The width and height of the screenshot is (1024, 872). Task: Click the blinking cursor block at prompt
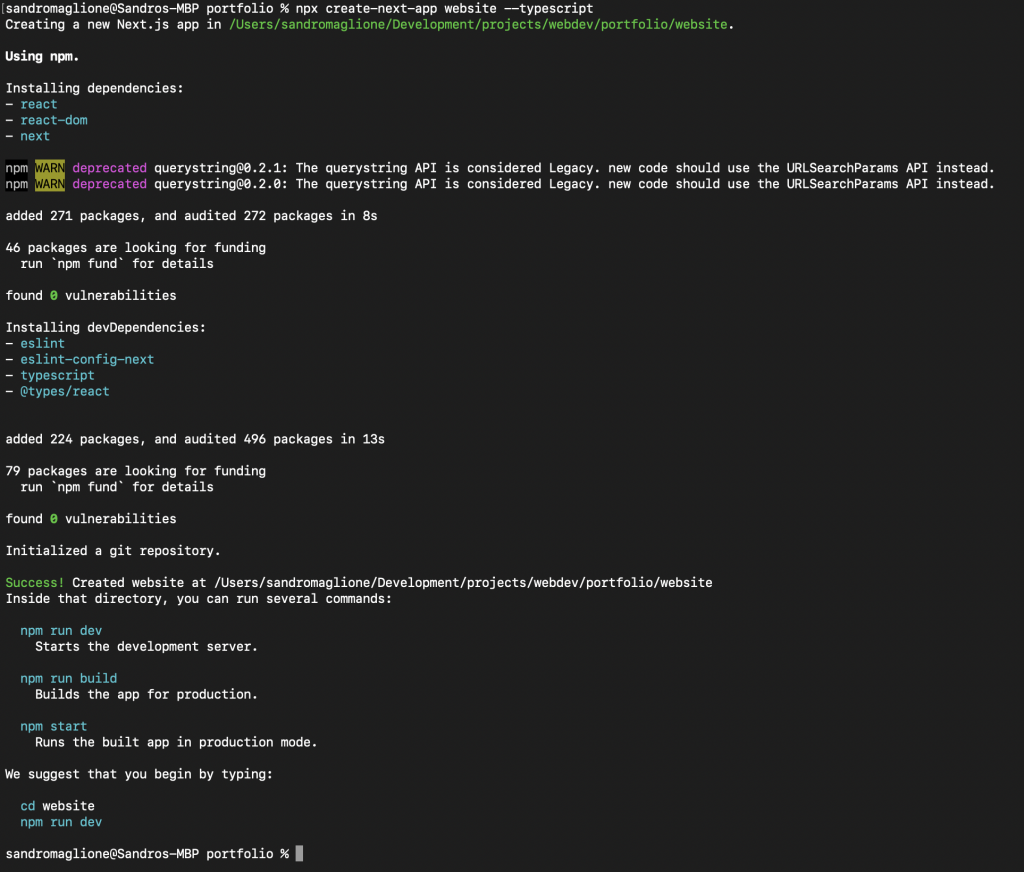[299, 853]
